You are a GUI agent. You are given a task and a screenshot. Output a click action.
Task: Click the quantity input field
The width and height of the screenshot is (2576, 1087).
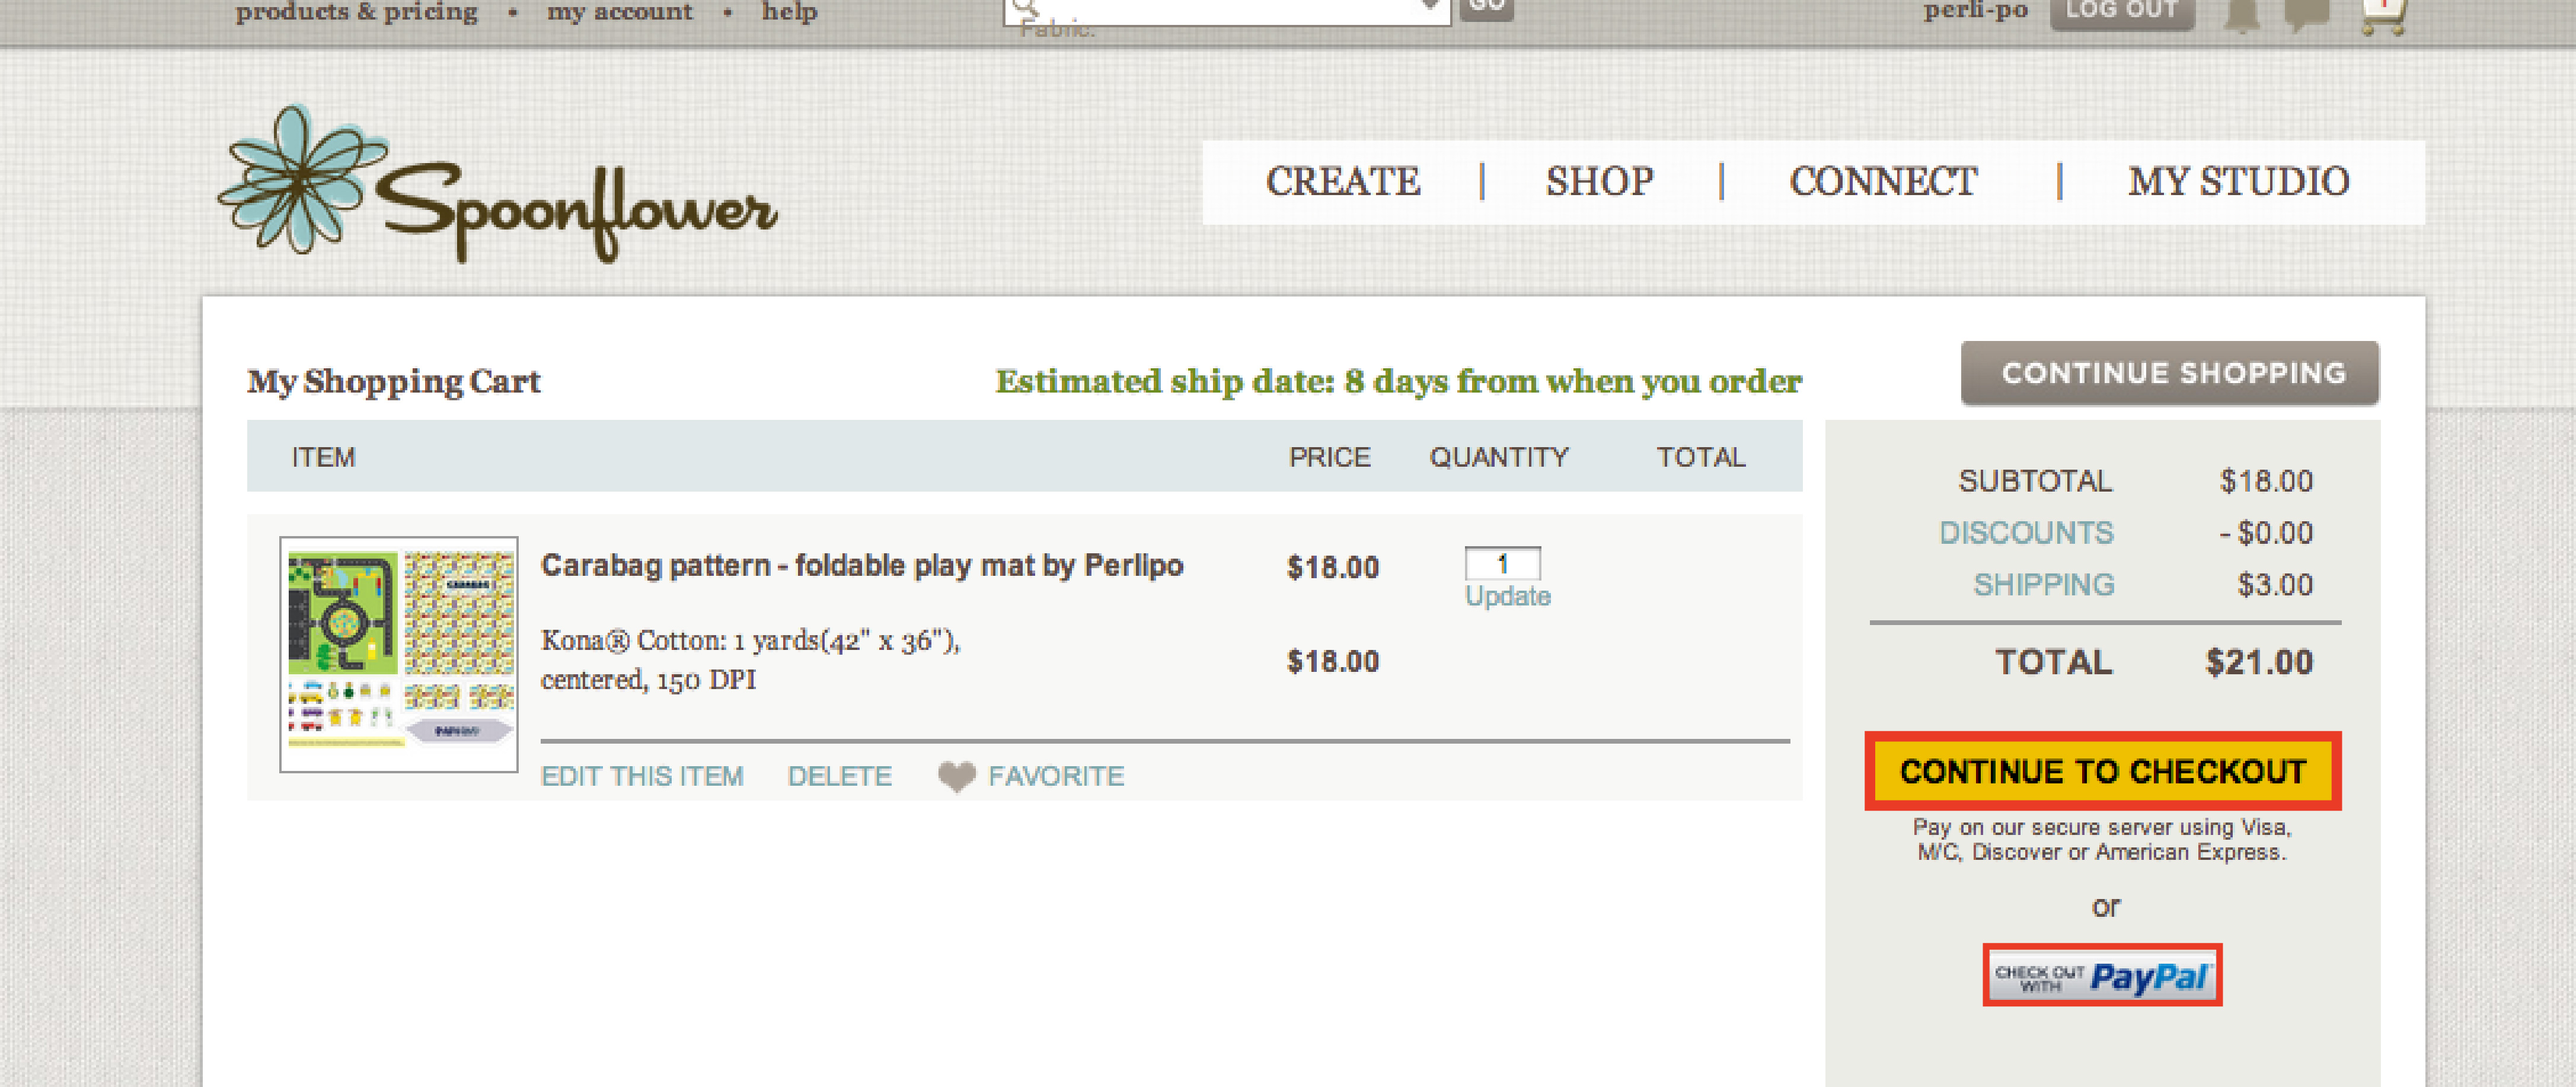pos(1502,564)
